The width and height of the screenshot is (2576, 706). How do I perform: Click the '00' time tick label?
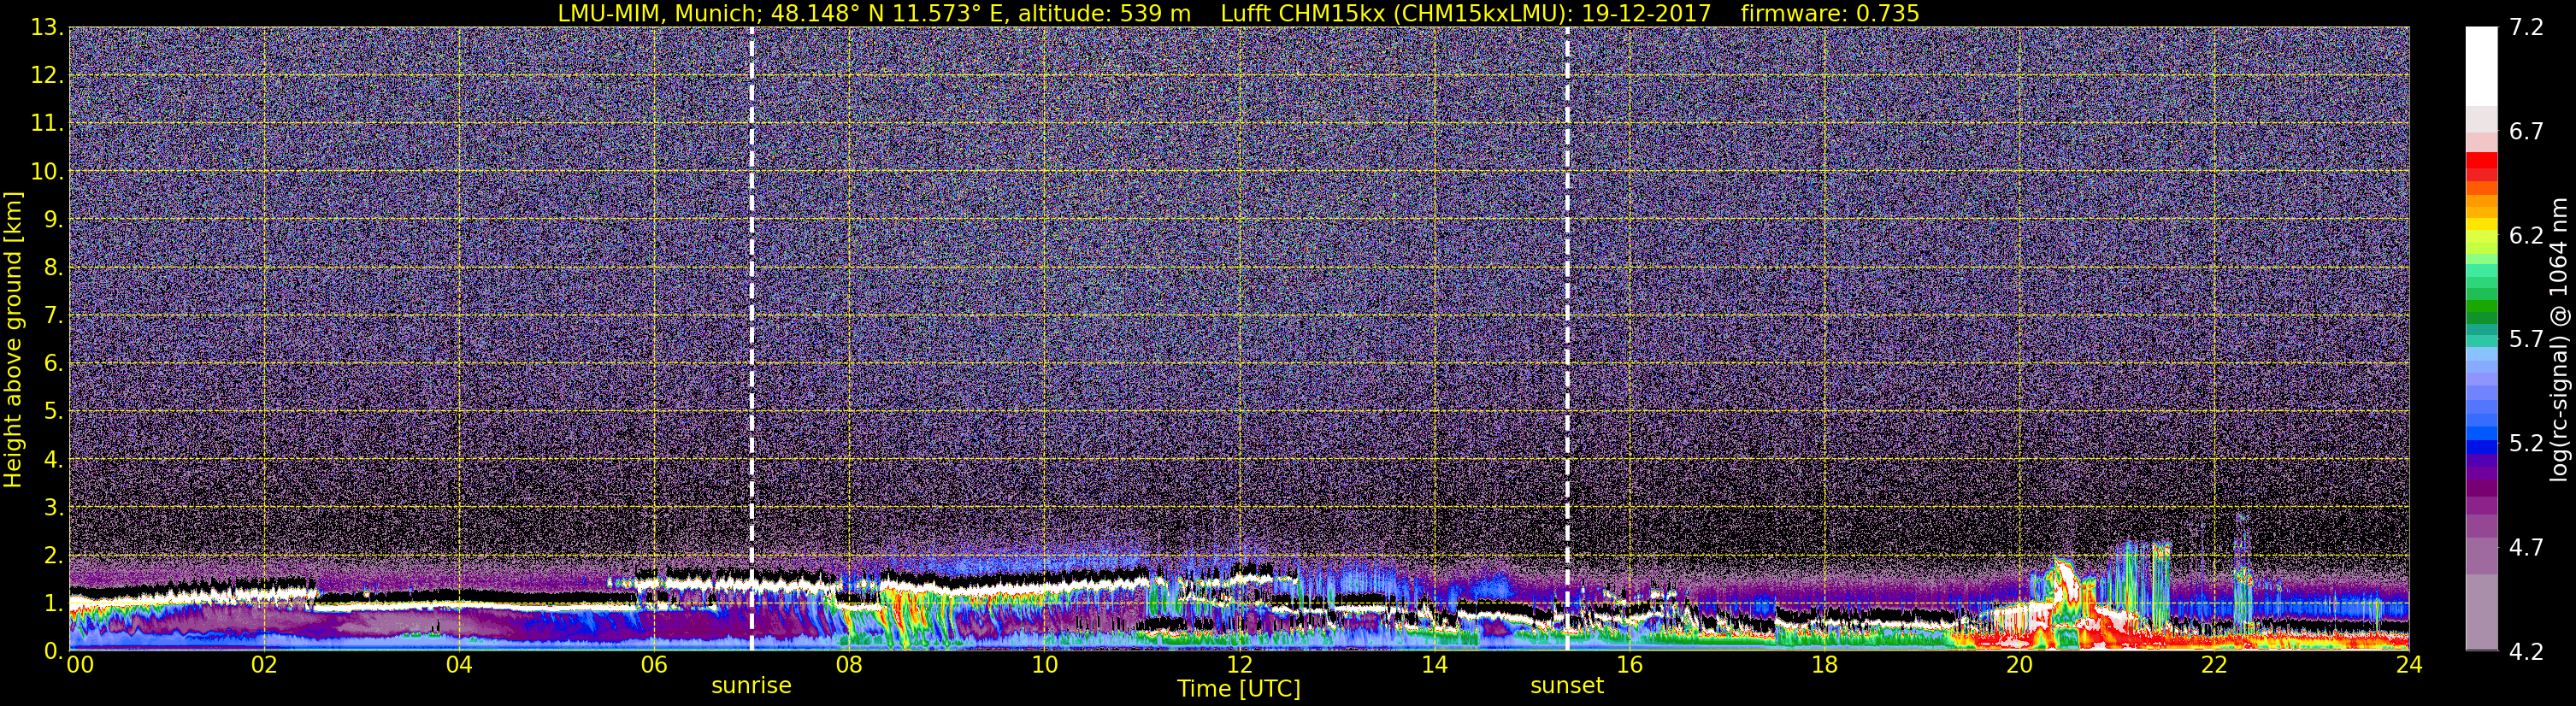pyautogui.click(x=80, y=665)
